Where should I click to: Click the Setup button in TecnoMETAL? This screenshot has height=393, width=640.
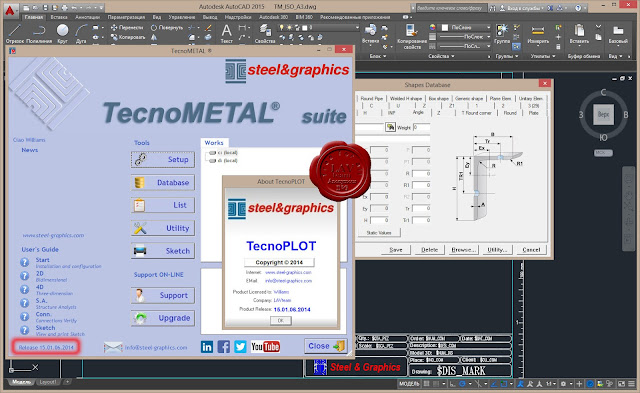163,160
